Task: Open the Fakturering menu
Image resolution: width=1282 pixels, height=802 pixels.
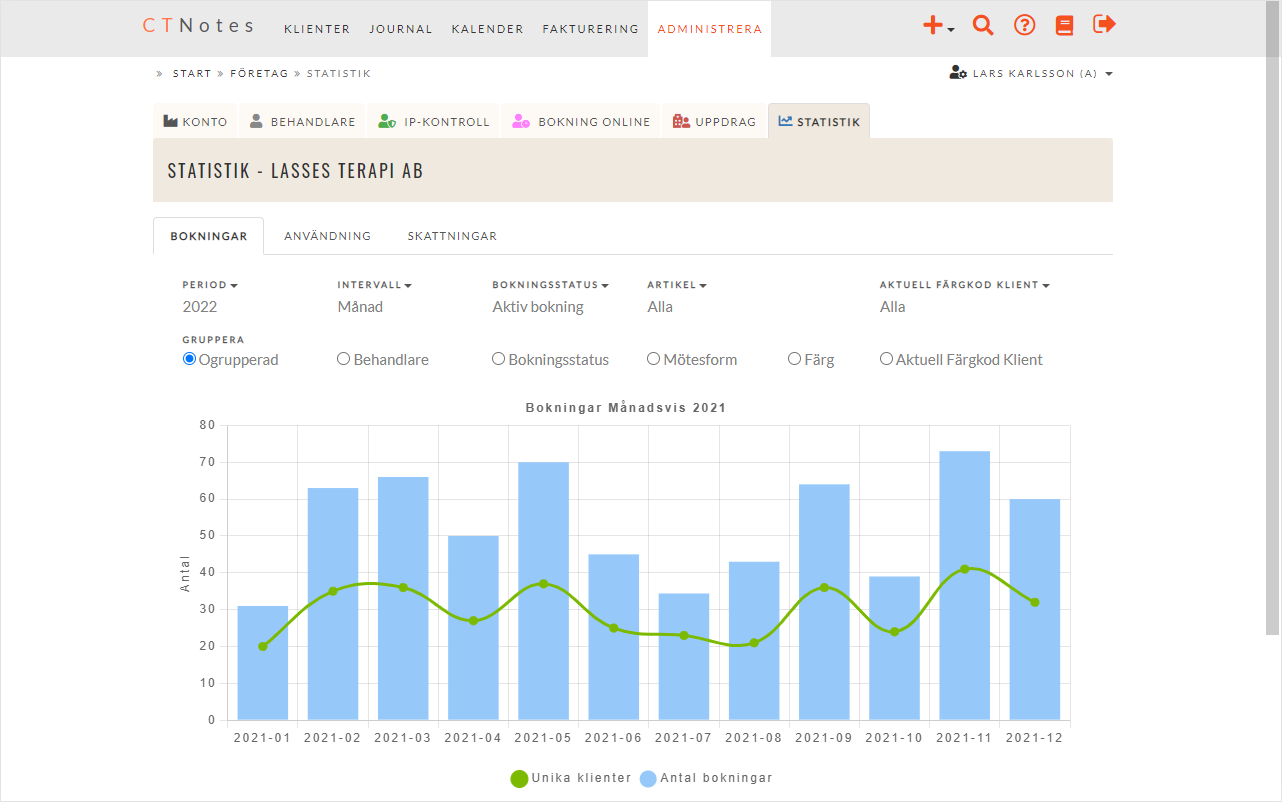Action: point(591,29)
